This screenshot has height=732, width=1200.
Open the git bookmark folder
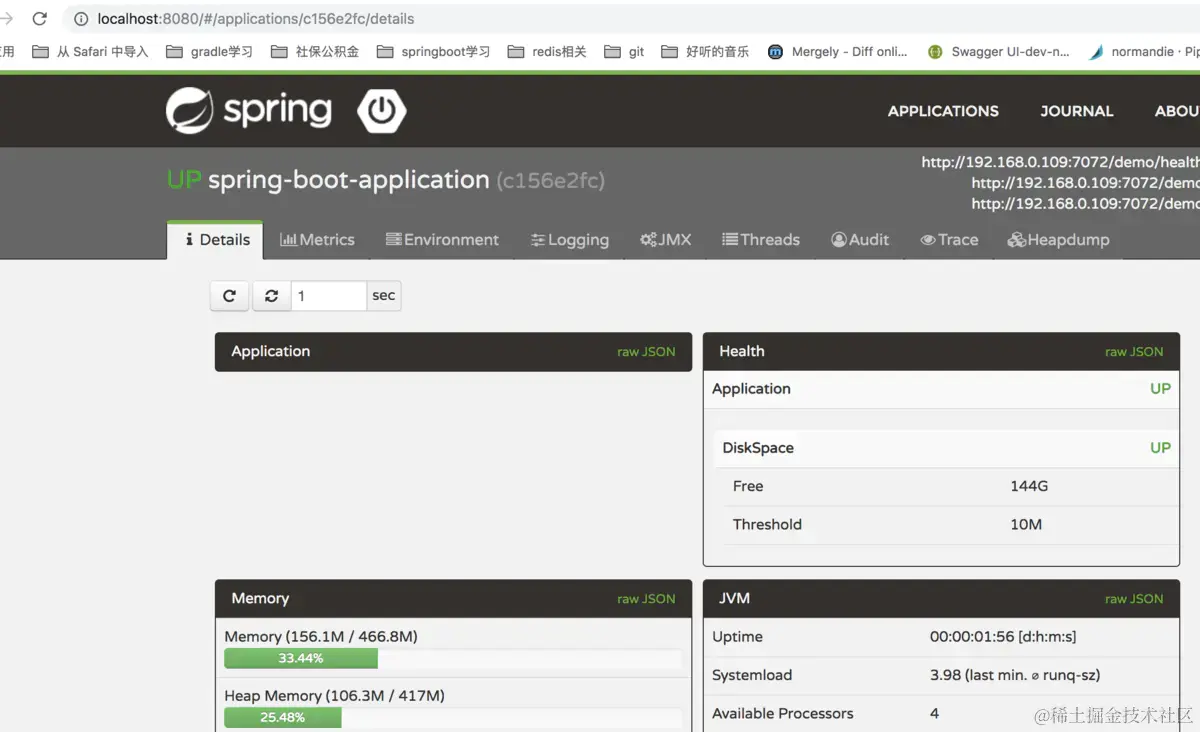[x=624, y=52]
